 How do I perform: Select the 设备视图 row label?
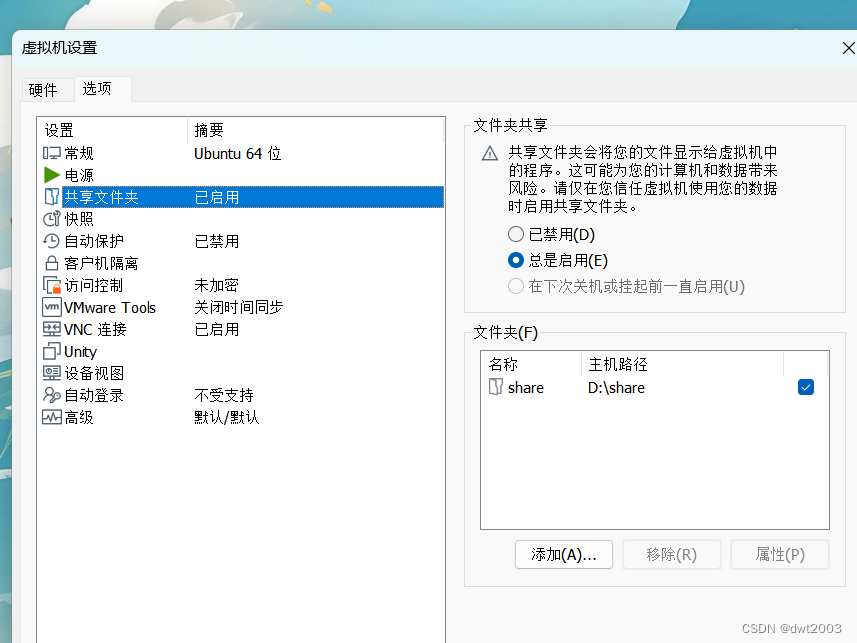94,373
